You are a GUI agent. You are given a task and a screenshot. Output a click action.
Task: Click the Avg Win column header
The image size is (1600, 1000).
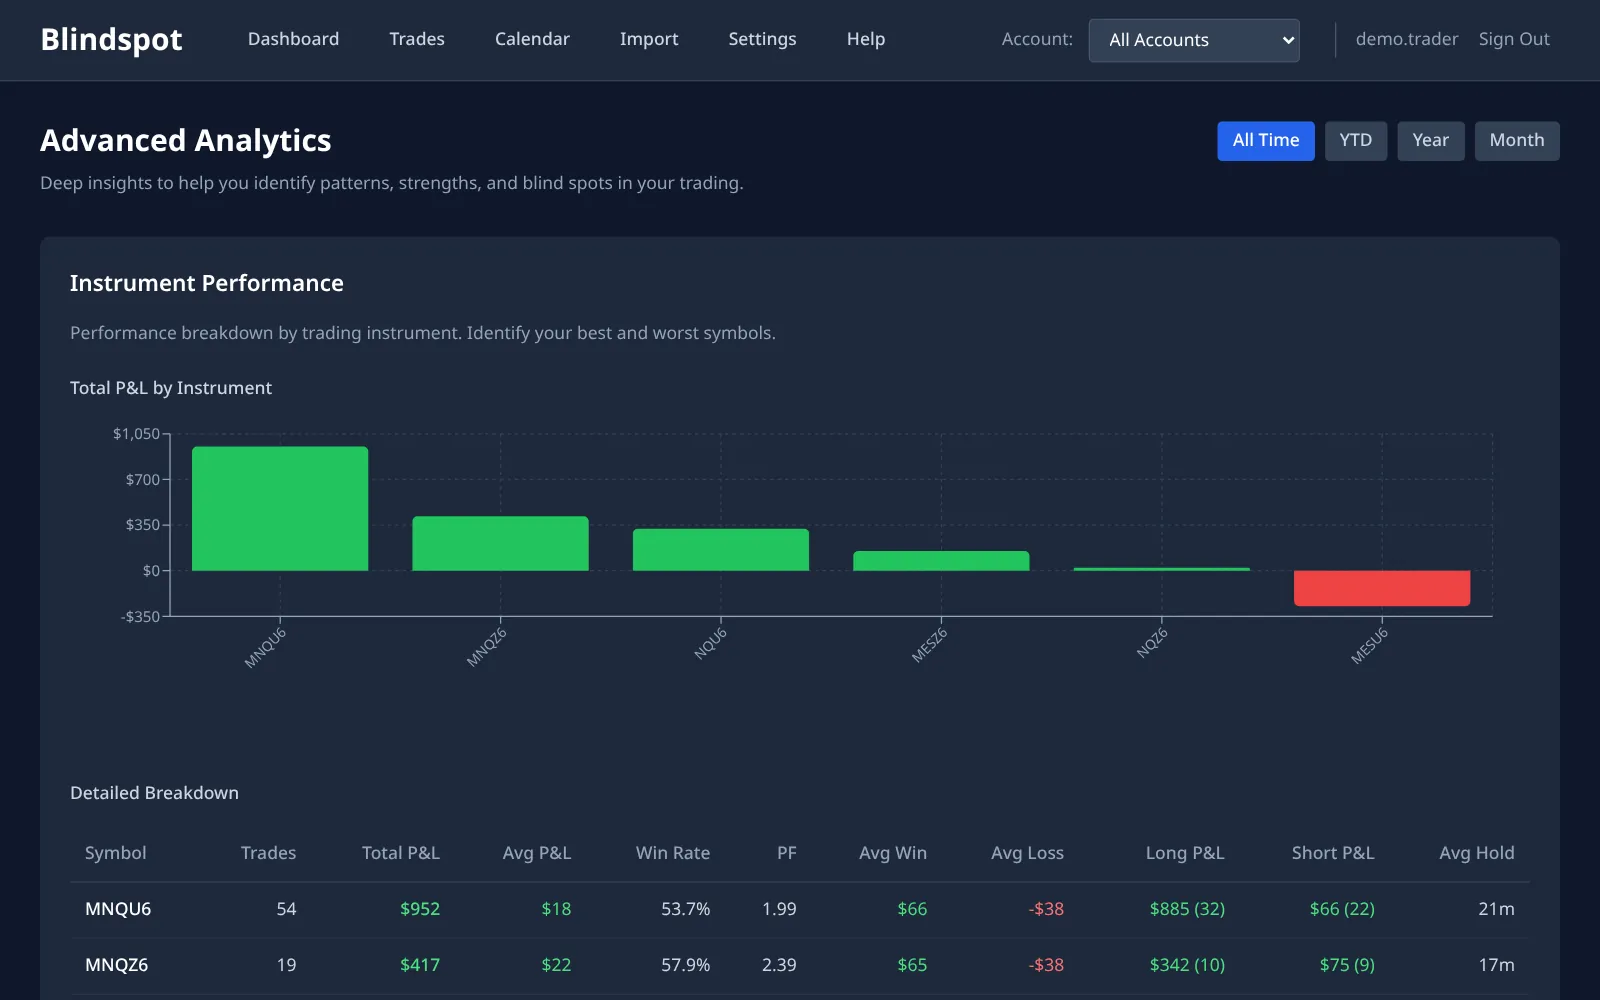tap(893, 853)
